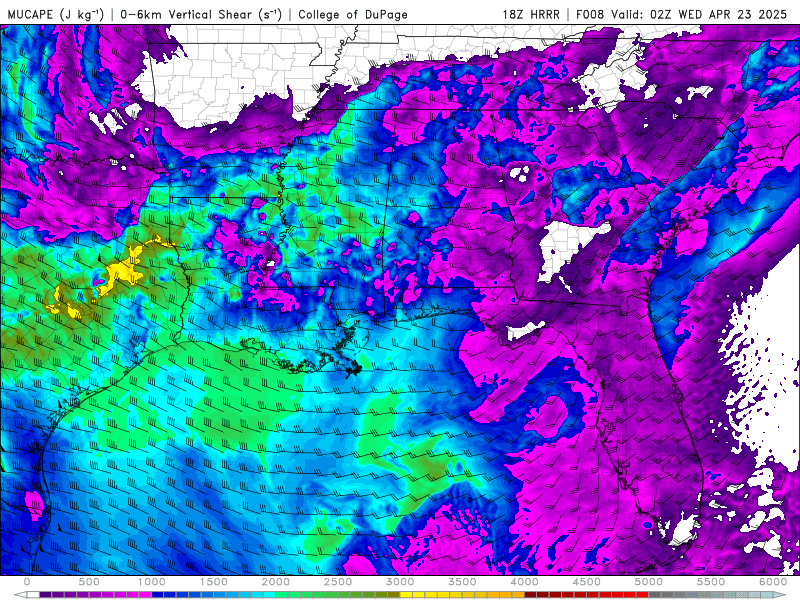The image size is (800, 600).
Task: Click the 0 value on the color scale
Action: (27, 582)
